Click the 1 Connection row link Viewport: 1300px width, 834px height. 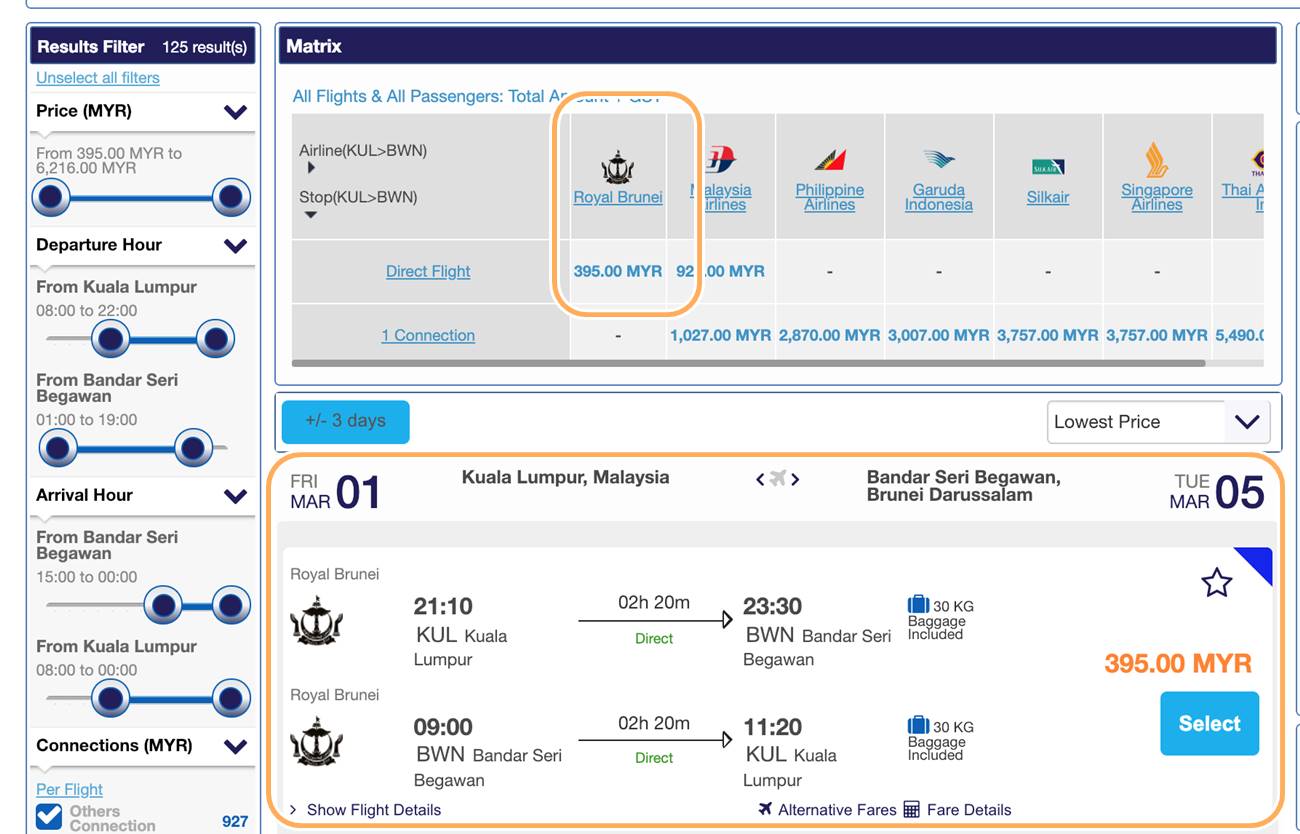428,335
